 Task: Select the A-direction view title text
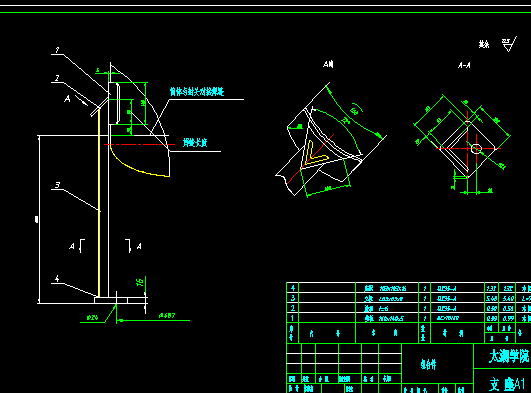328,64
